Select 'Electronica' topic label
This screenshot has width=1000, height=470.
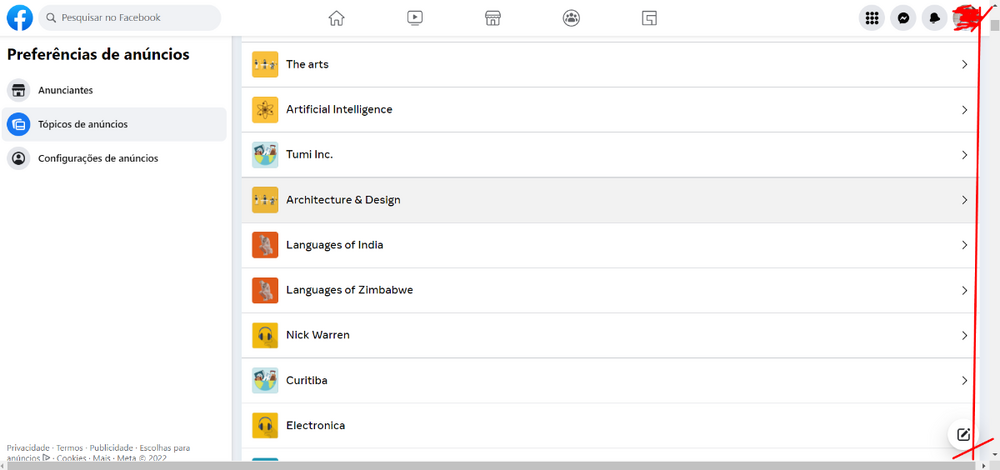[316, 425]
